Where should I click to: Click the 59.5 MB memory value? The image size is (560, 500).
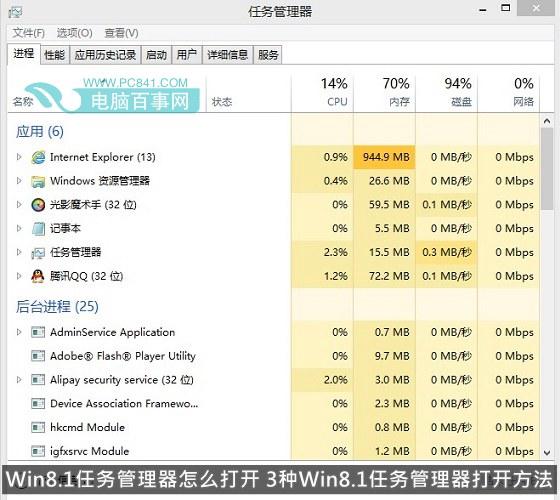[x=389, y=205]
